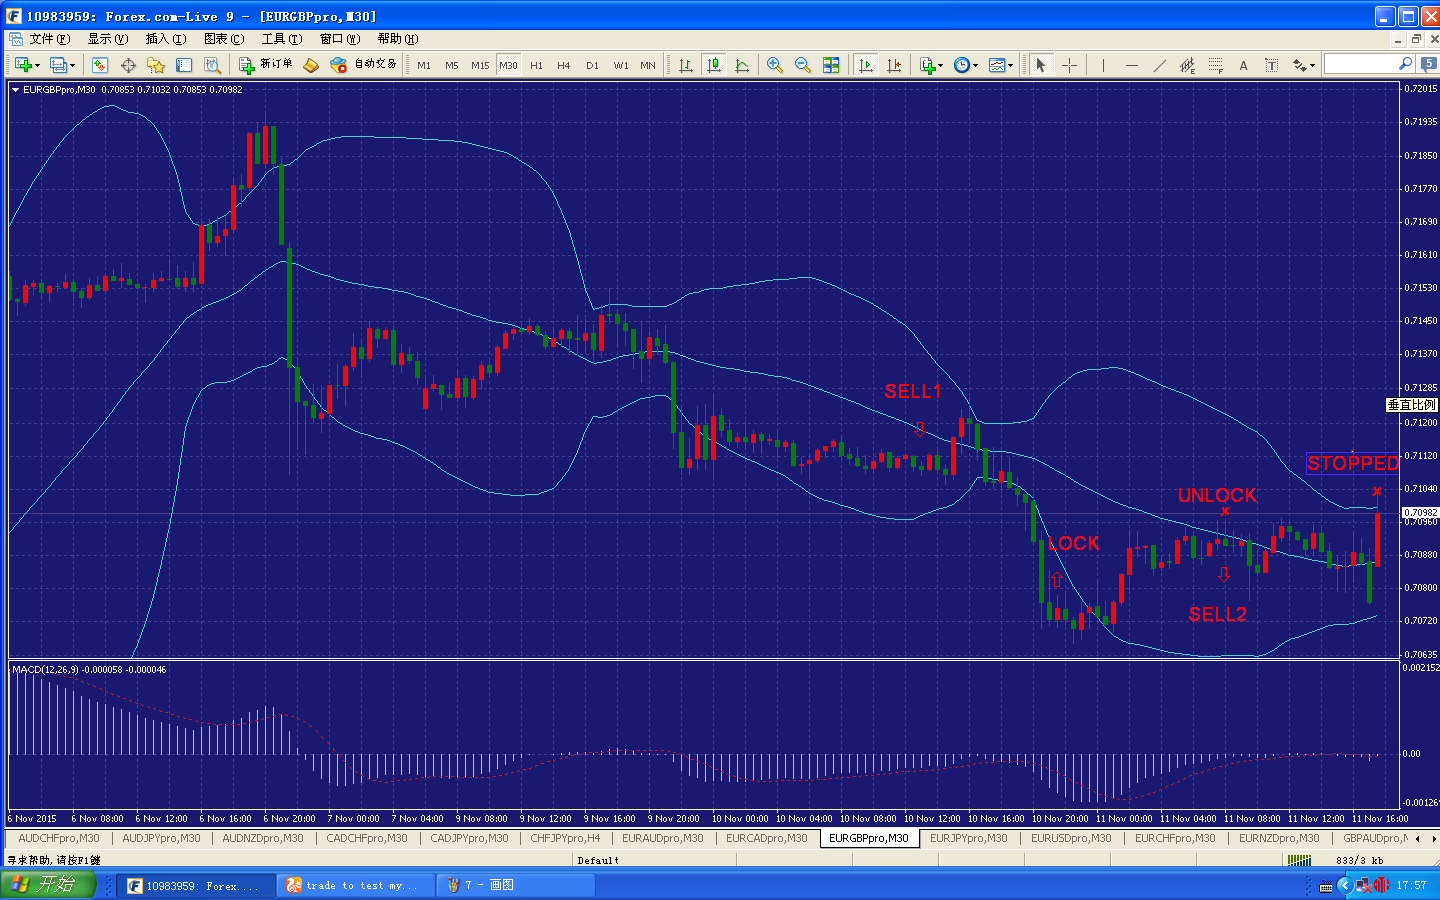Image resolution: width=1440 pixels, height=900 pixels.
Task: Select the text label 'T' tool
Action: [x=1271, y=65]
